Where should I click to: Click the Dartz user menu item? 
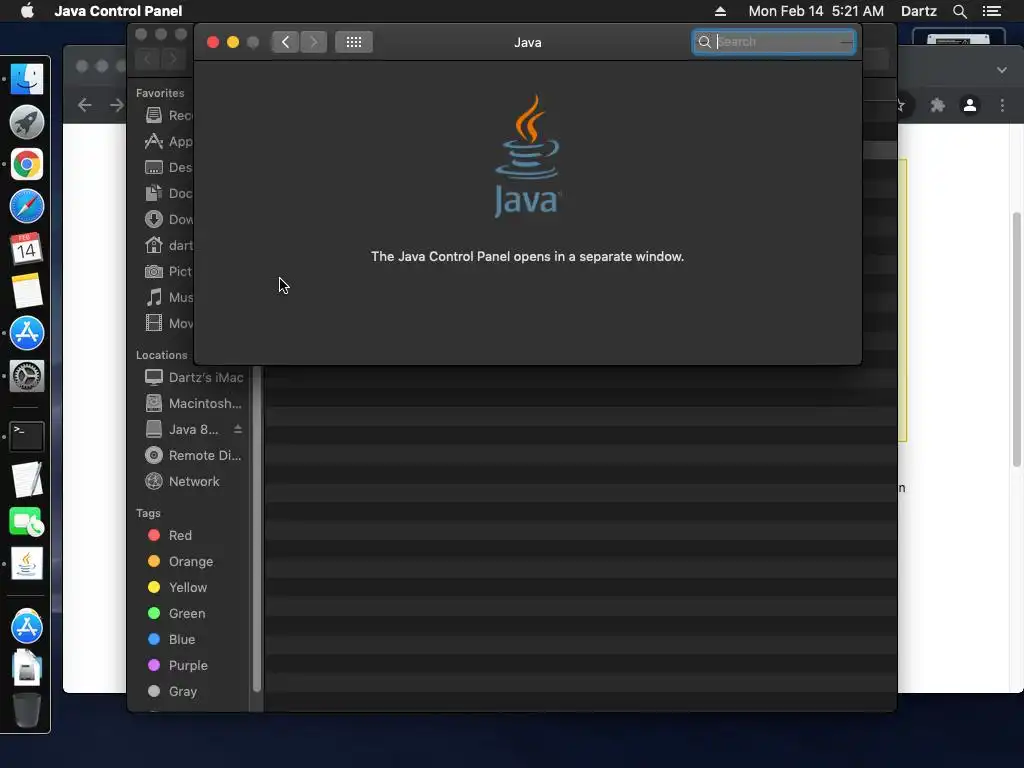(x=919, y=11)
